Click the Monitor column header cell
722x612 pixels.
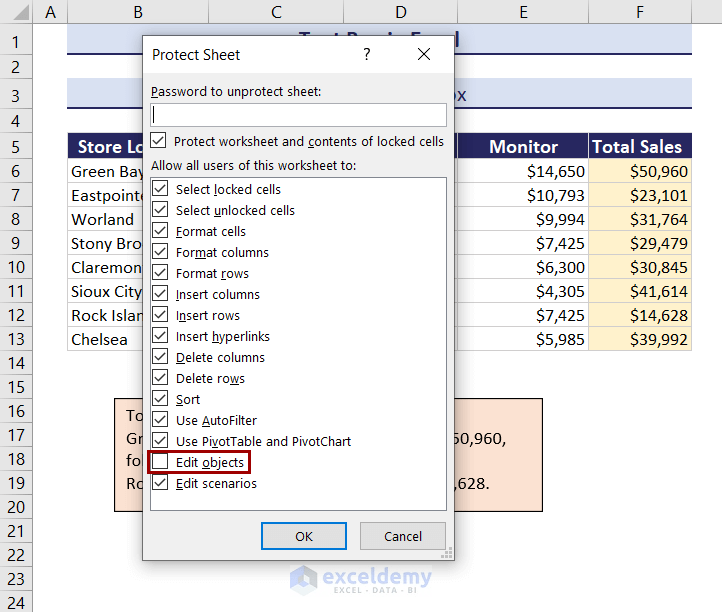(523, 146)
